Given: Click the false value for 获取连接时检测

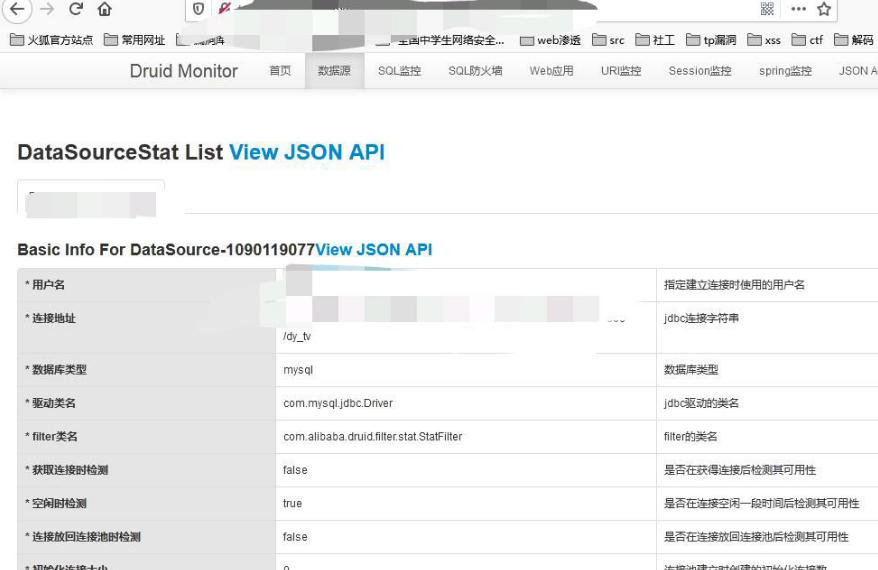Looking at the screenshot, I should tap(295, 470).
